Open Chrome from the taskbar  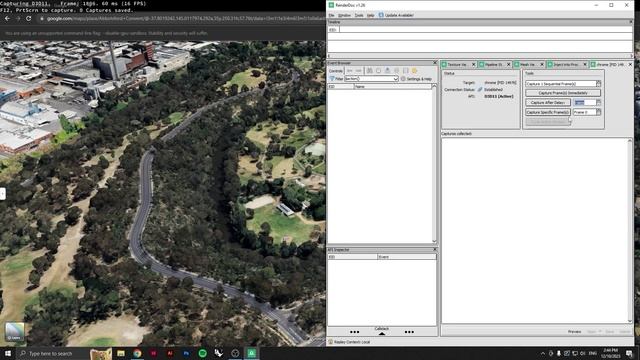(x=137, y=353)
